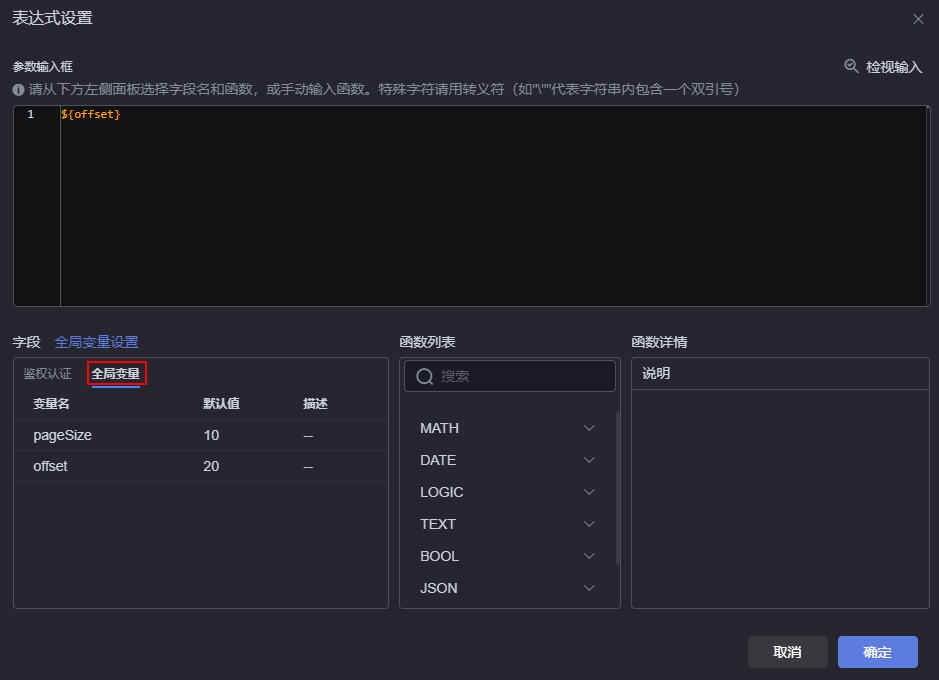Click the description '--' for offset
Viewport: 939px width, 680px height.
click(x=308, y=467)
